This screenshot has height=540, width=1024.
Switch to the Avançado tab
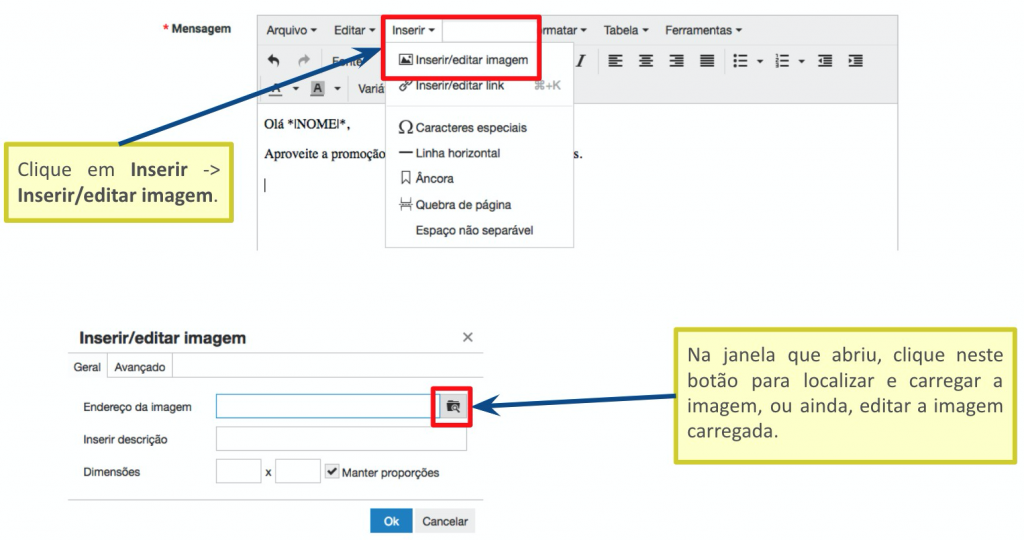click(x=140, y=367)
